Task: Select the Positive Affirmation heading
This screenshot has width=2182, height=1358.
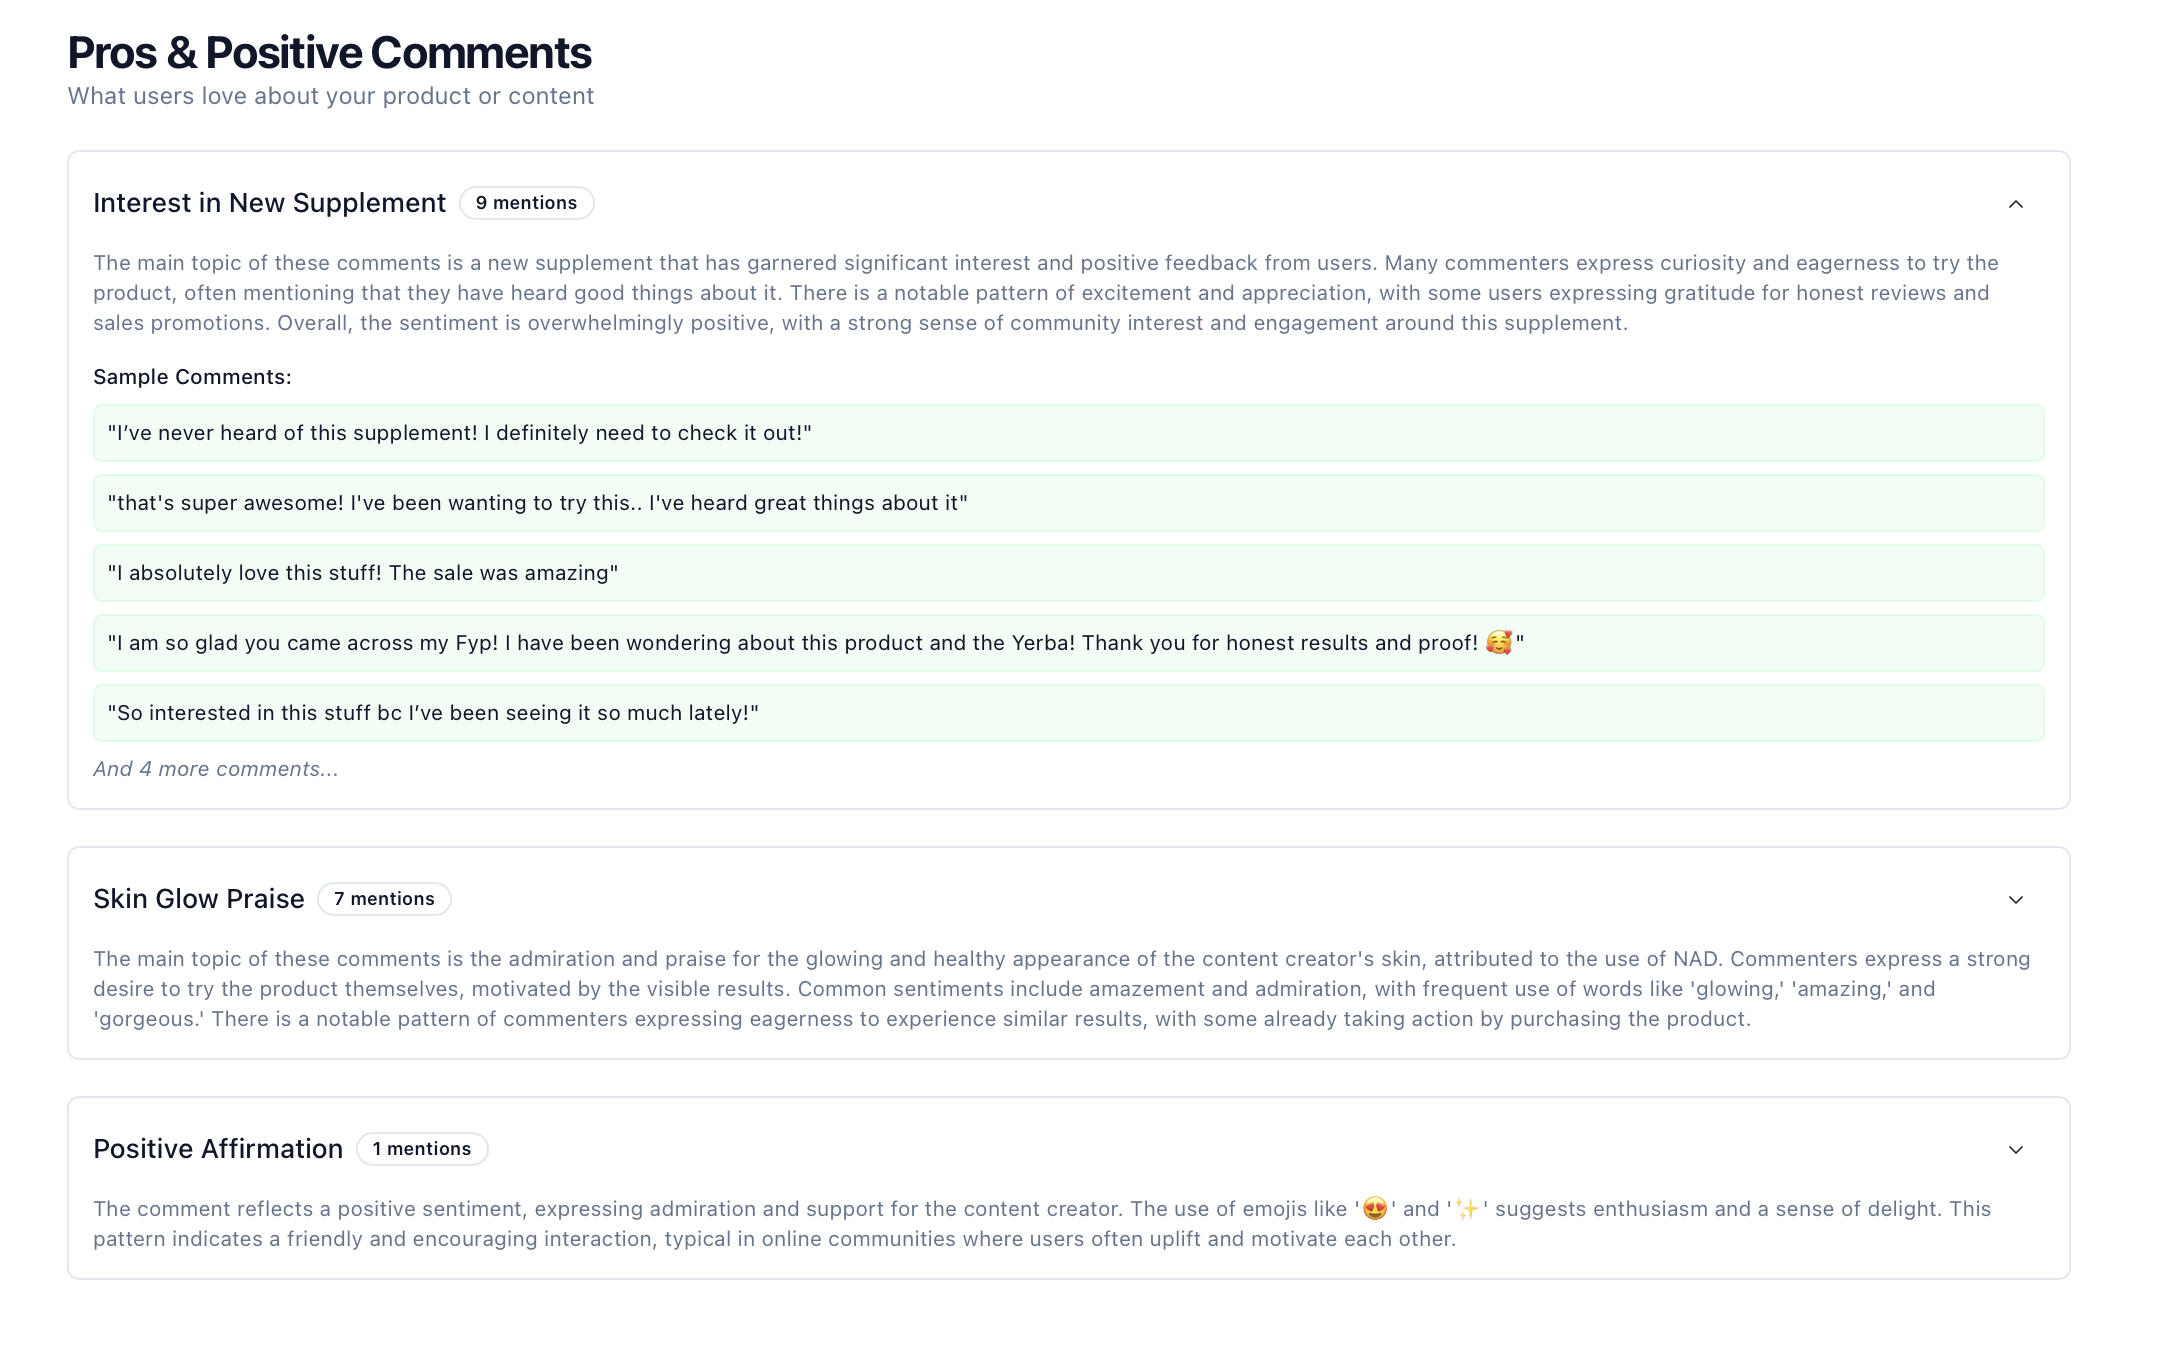Action: [218, 1149]
